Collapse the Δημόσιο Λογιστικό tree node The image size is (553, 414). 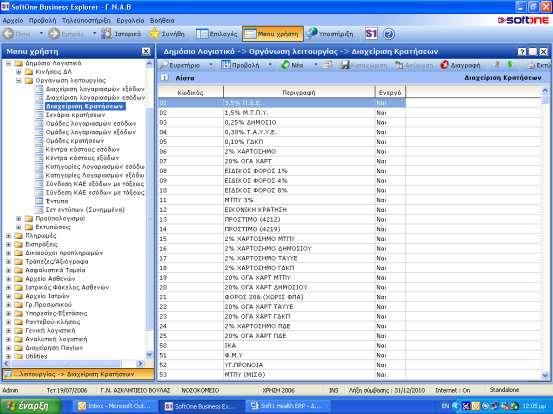click(8, 63)
